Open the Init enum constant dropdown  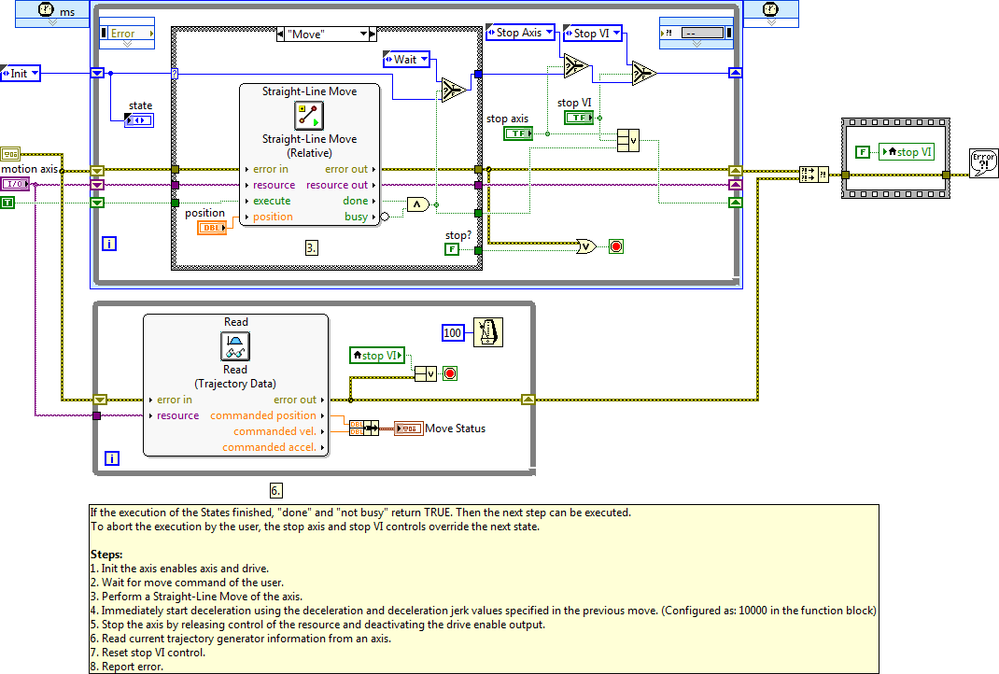pos(35,73)
